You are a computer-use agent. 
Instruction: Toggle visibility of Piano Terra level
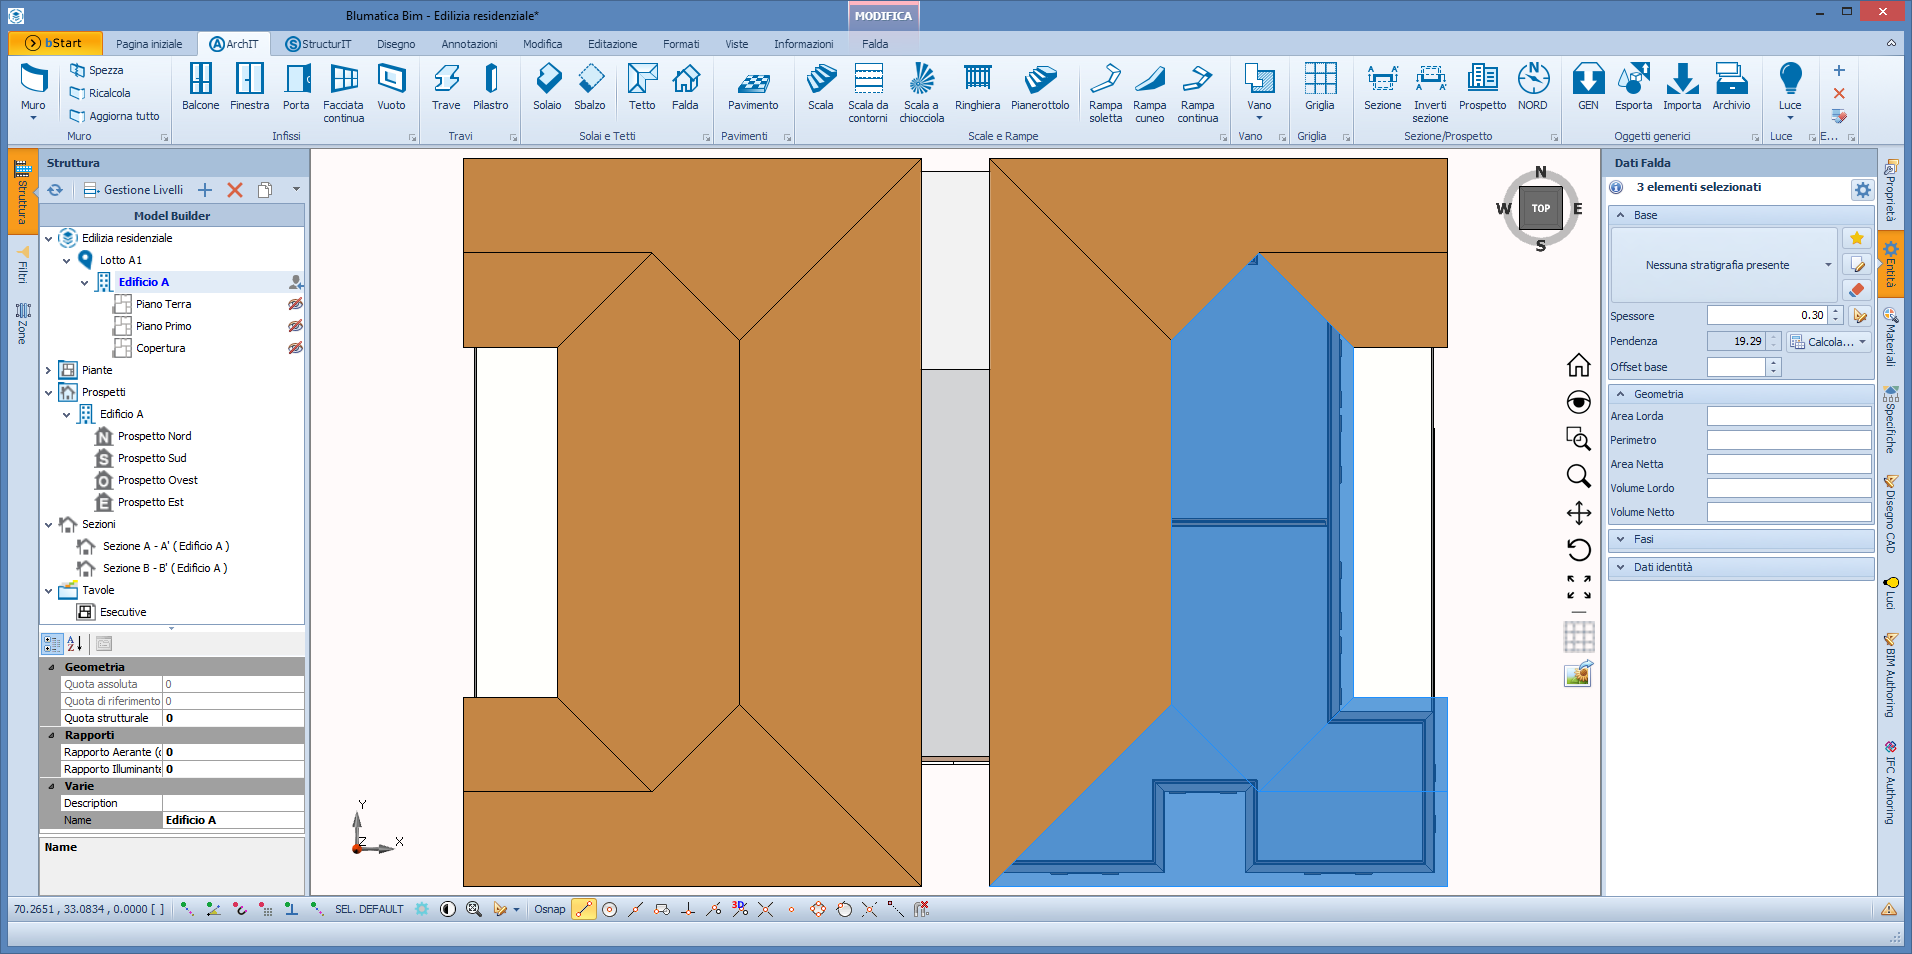(295, 304)
